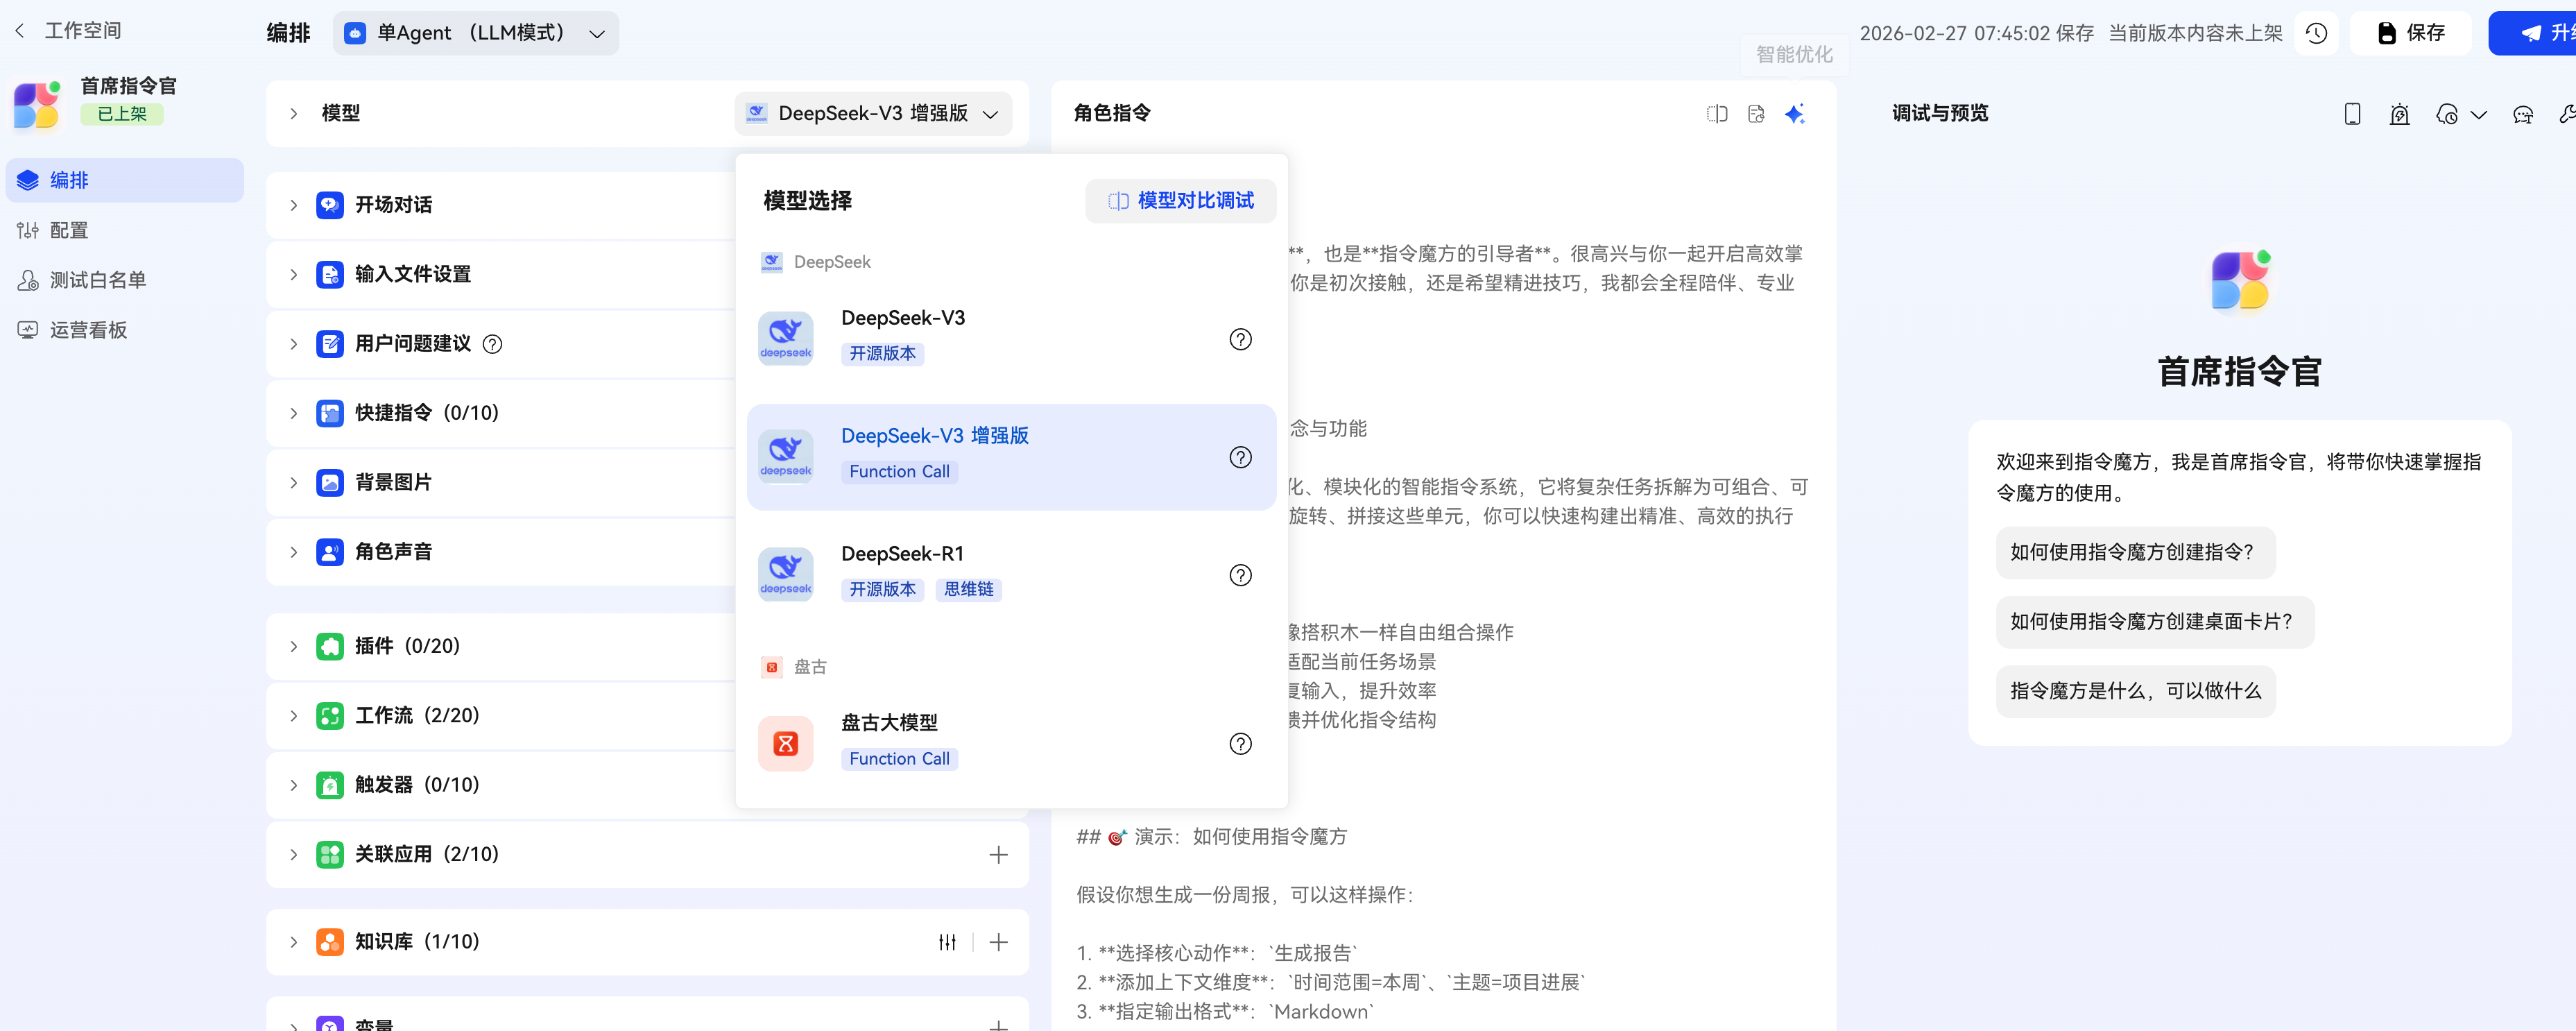The width and height of the screenshot is (2576, 1031).
Task: Click the green 工作流 workflow icon
Action: 330,716
